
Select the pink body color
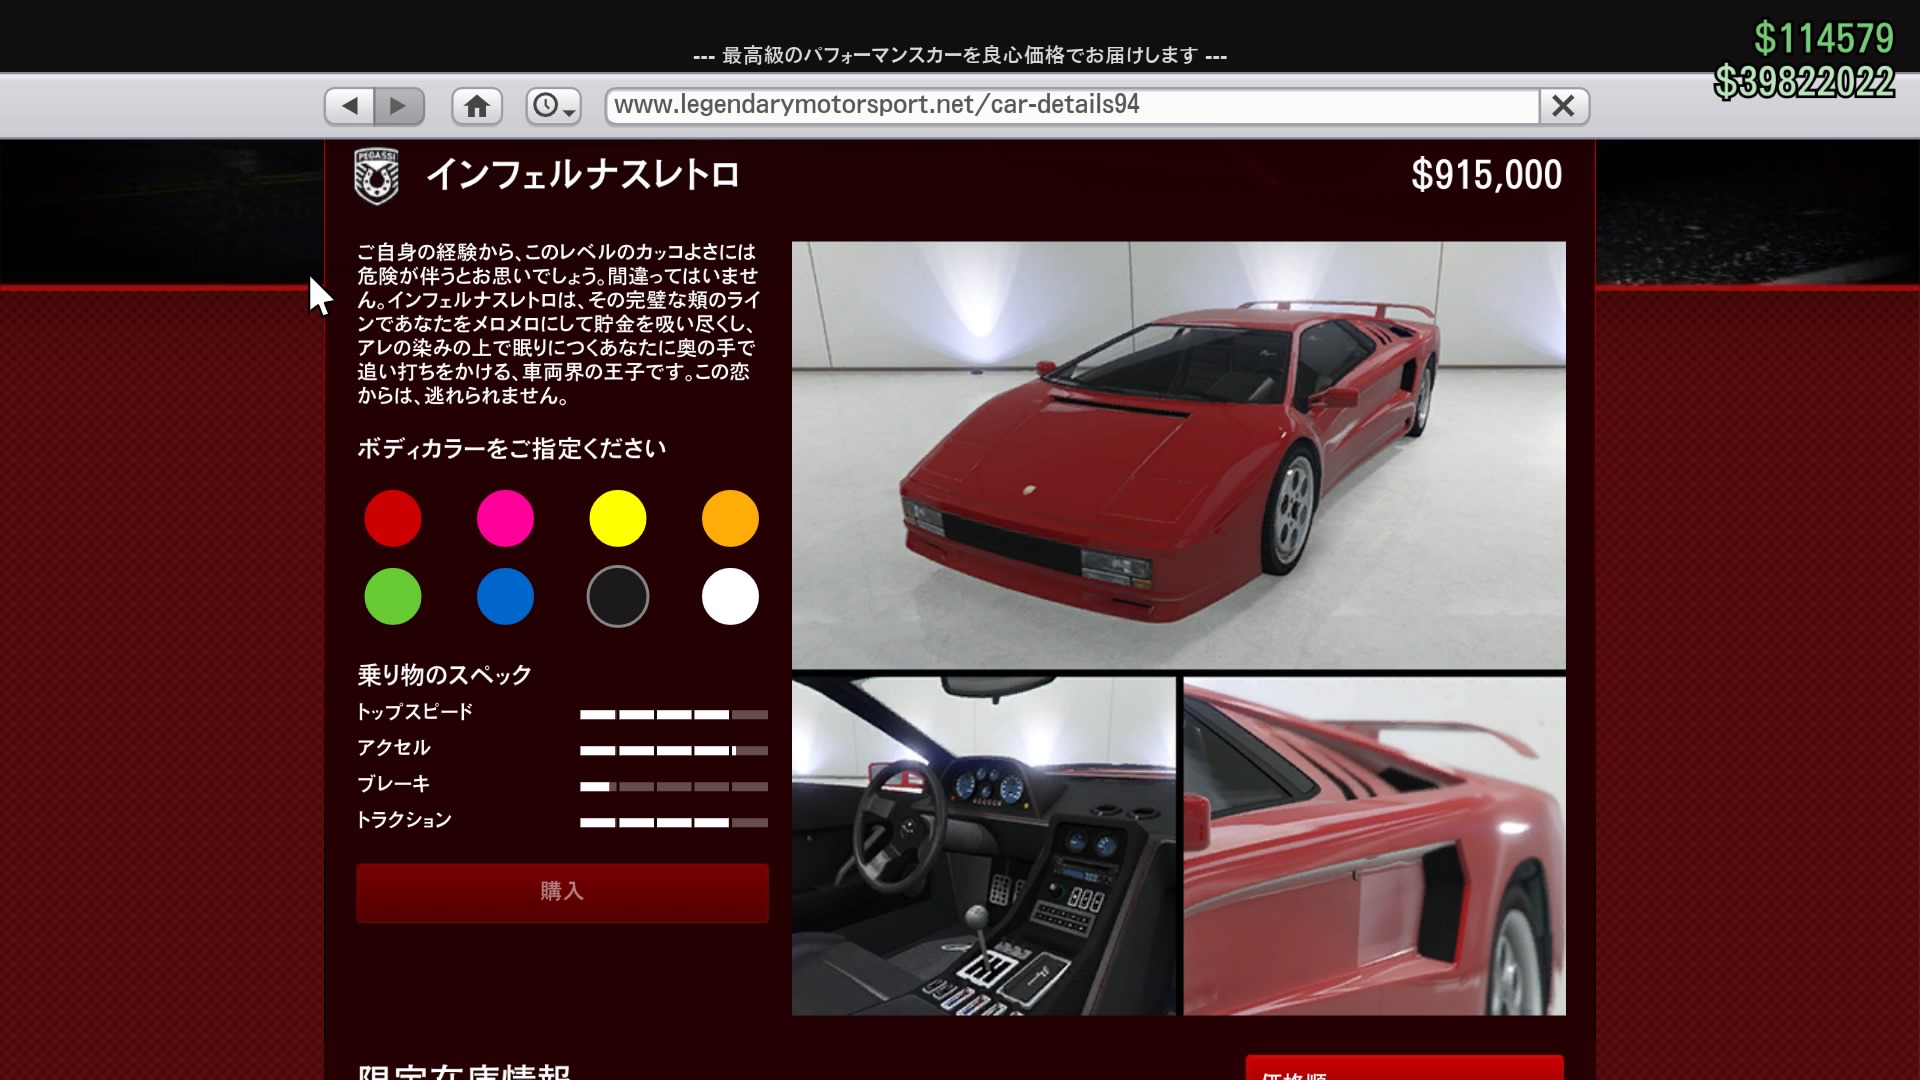(505, 518)
